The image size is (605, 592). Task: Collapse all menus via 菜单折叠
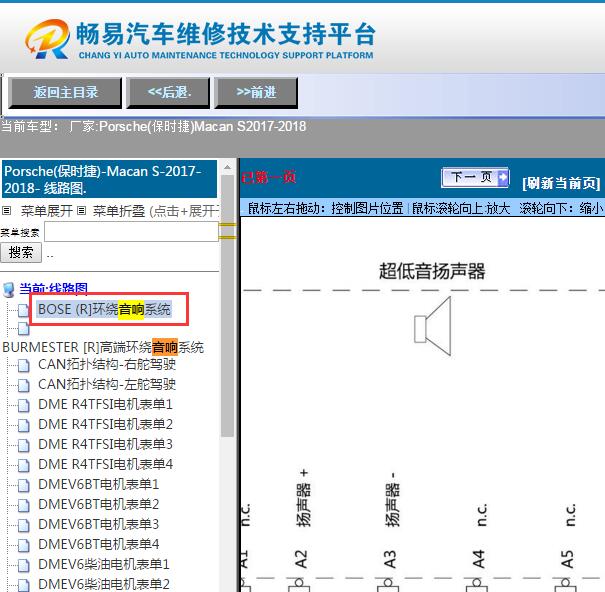118,211
